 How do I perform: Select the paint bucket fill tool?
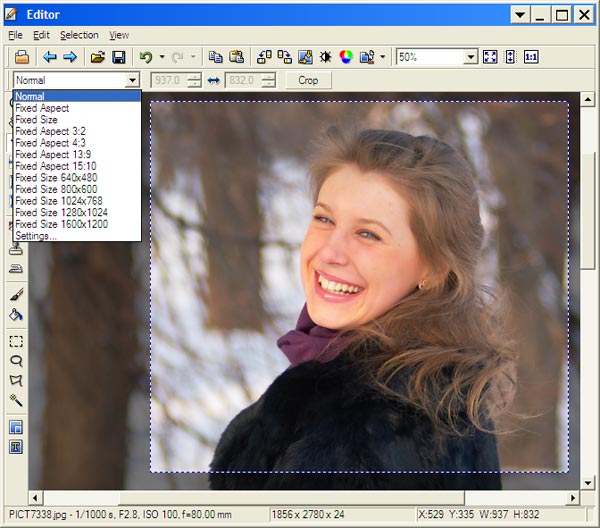[16, 314]
